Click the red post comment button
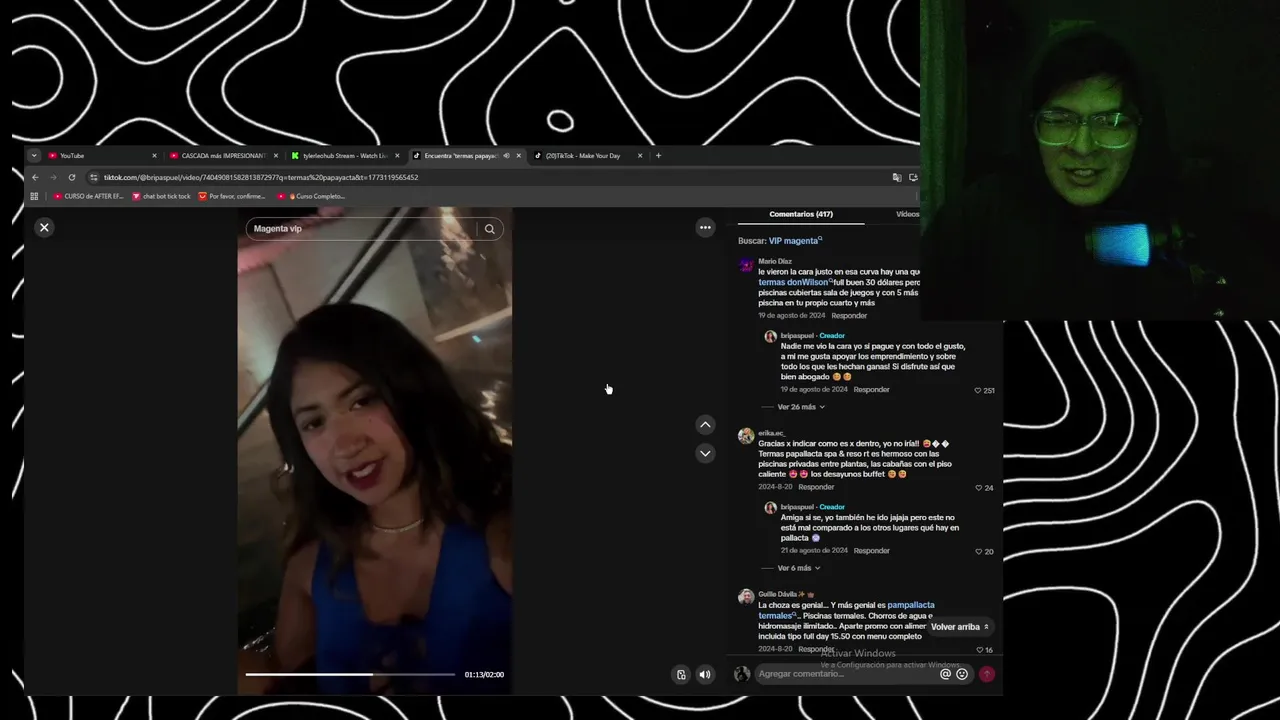Screen dimensions: 1280x720 point(987,674)
